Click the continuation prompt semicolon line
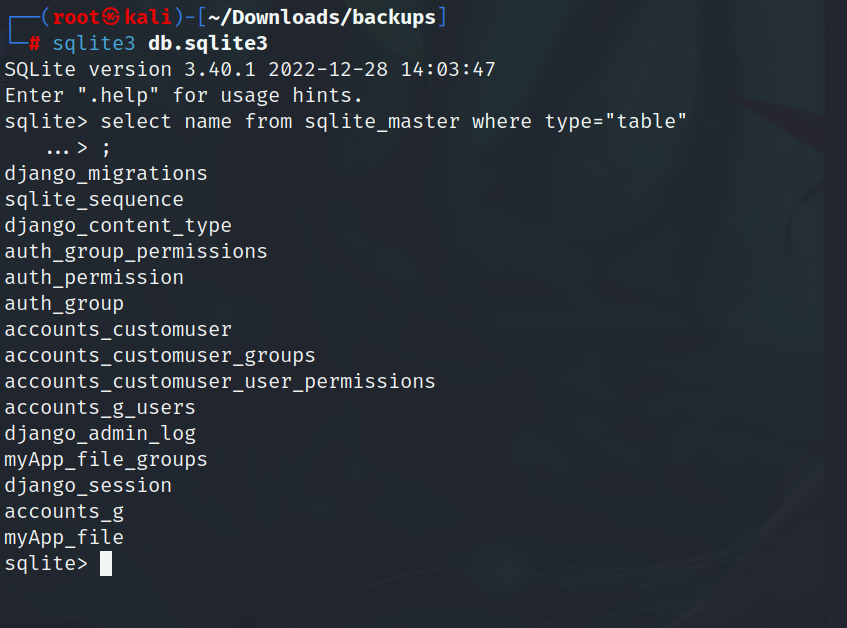The height and width of the screenshot is (628, 847). click(106, 148)
